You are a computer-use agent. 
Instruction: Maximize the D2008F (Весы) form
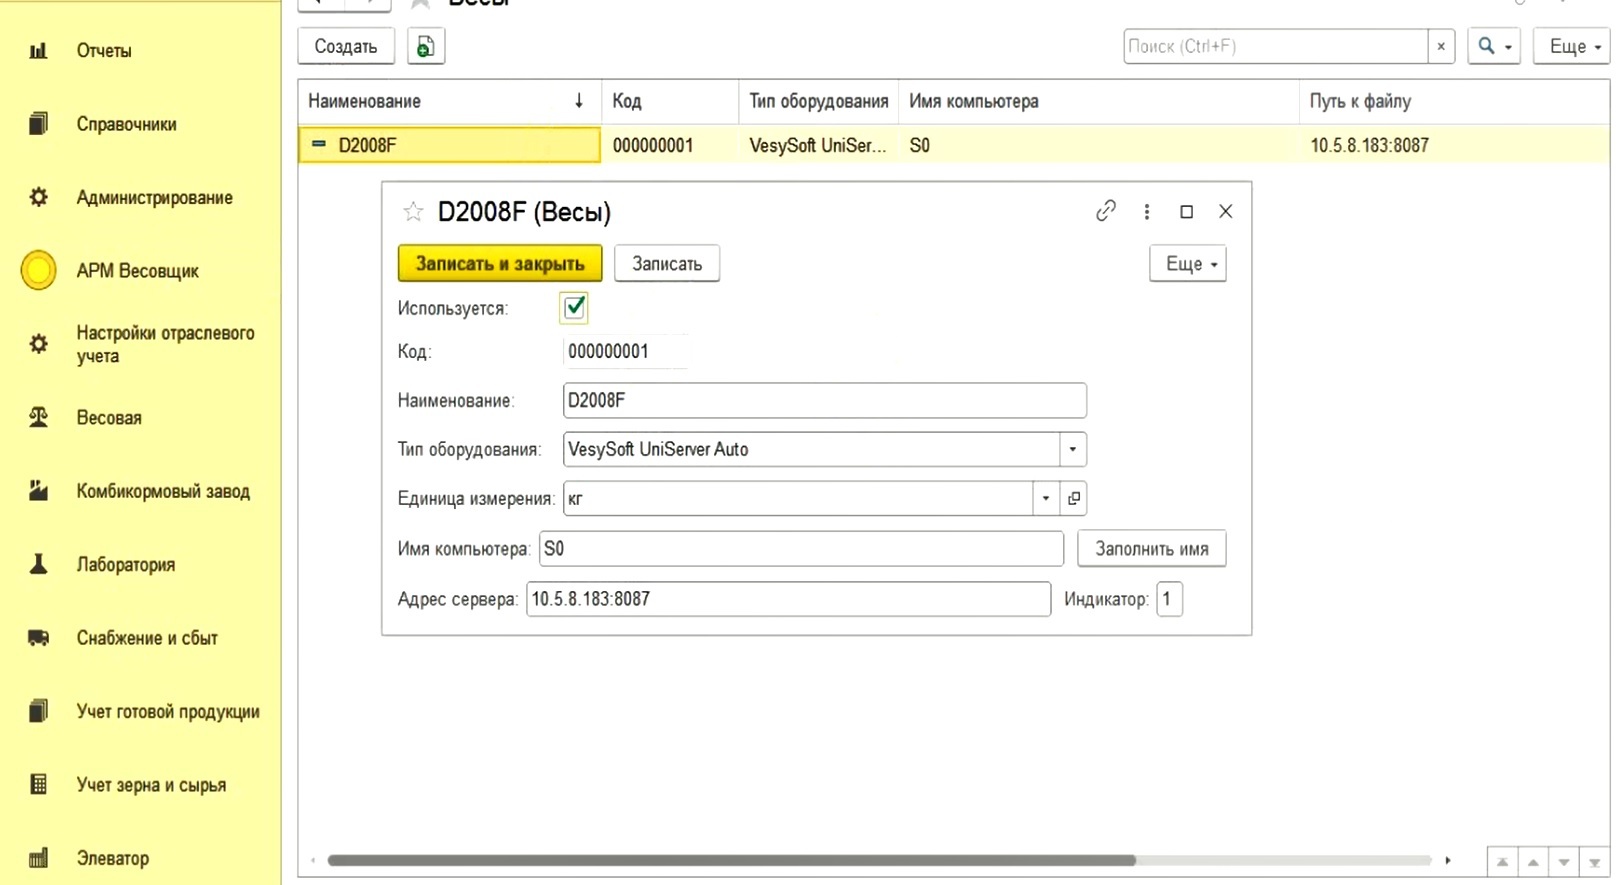pos(1186,212)
